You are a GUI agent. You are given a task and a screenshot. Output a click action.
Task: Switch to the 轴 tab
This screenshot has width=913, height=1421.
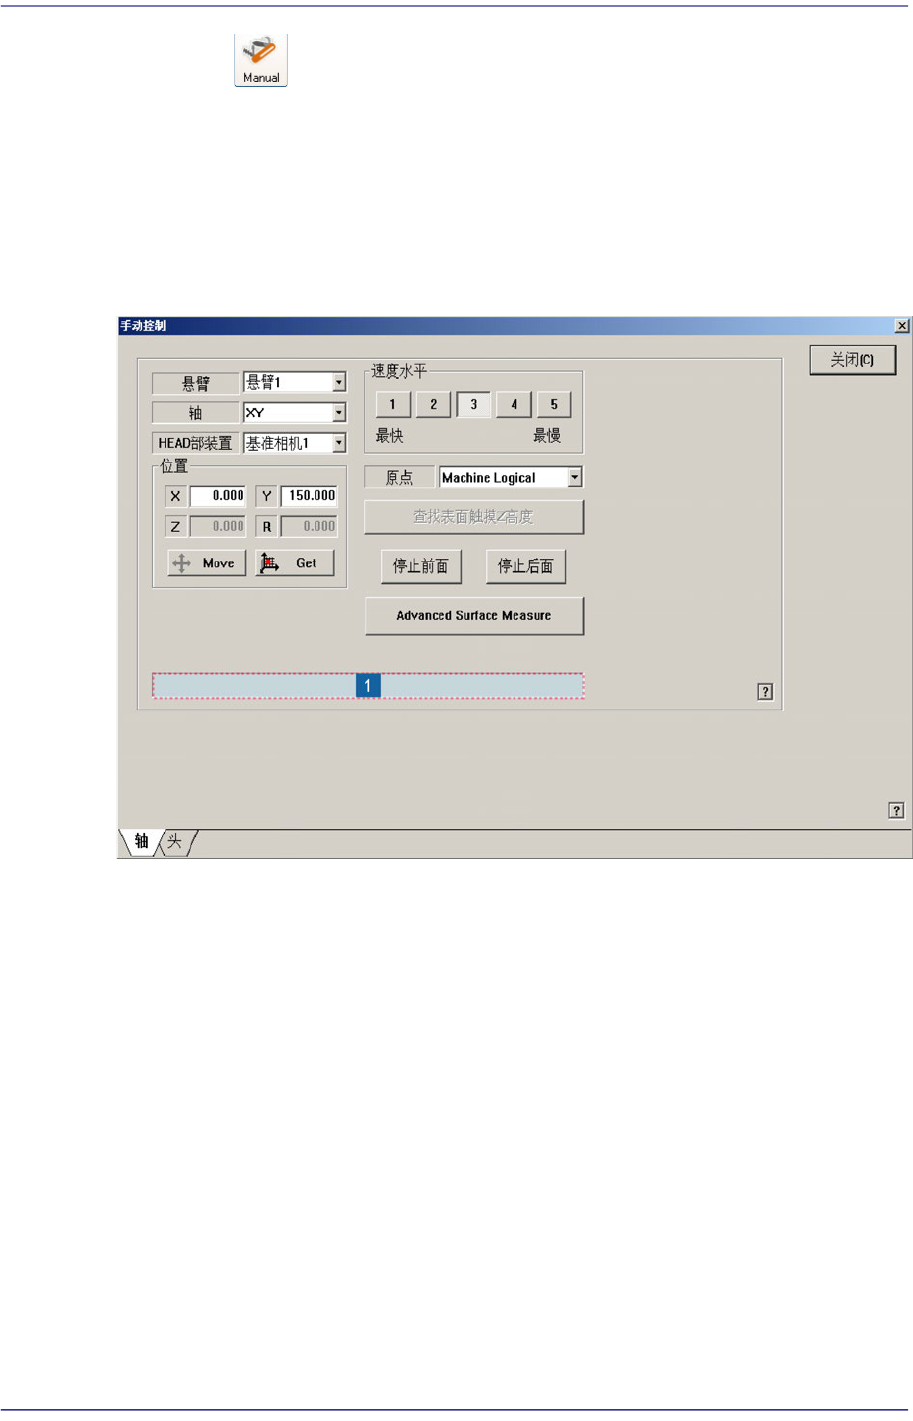141,842
